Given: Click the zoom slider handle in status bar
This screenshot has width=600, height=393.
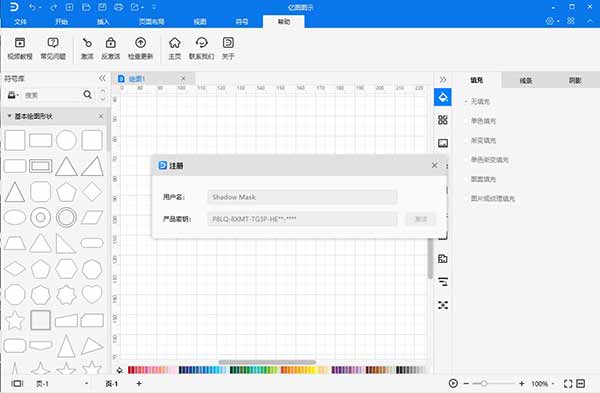Looking at the screenshot, I should click(x=484, y=383).
